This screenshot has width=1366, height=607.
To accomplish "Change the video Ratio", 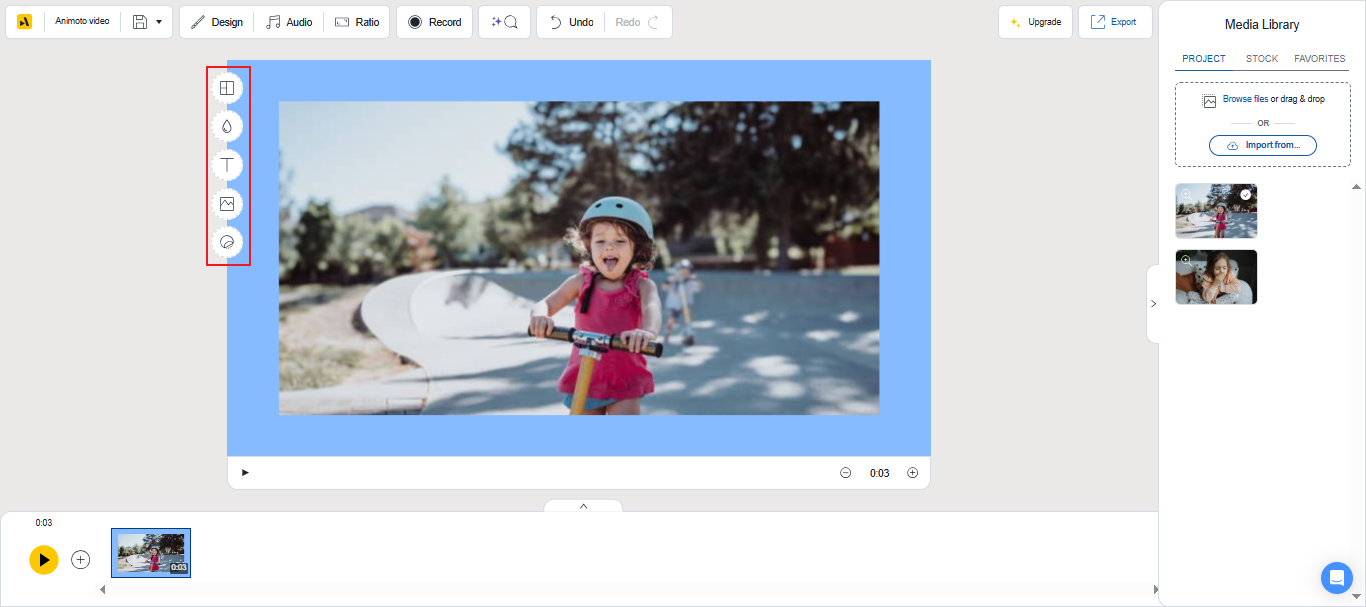I will coord(357,22).
